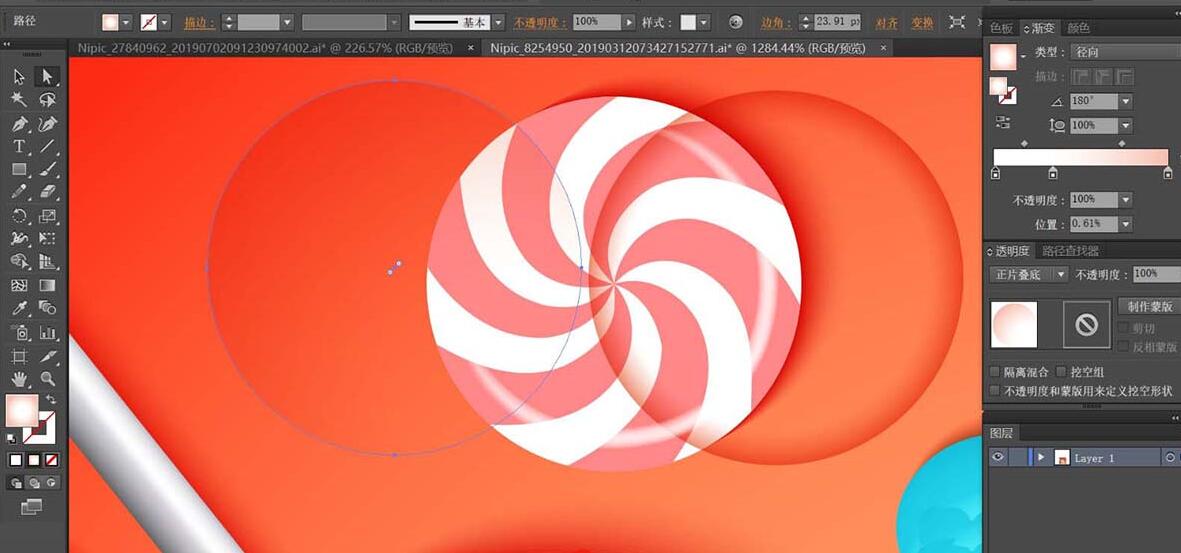Select the Magic Wand tool

[19, 99]
